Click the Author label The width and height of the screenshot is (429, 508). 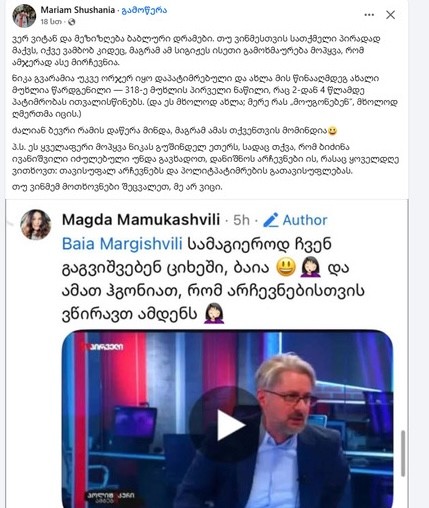pyautogui.click(x=305, y=220)
